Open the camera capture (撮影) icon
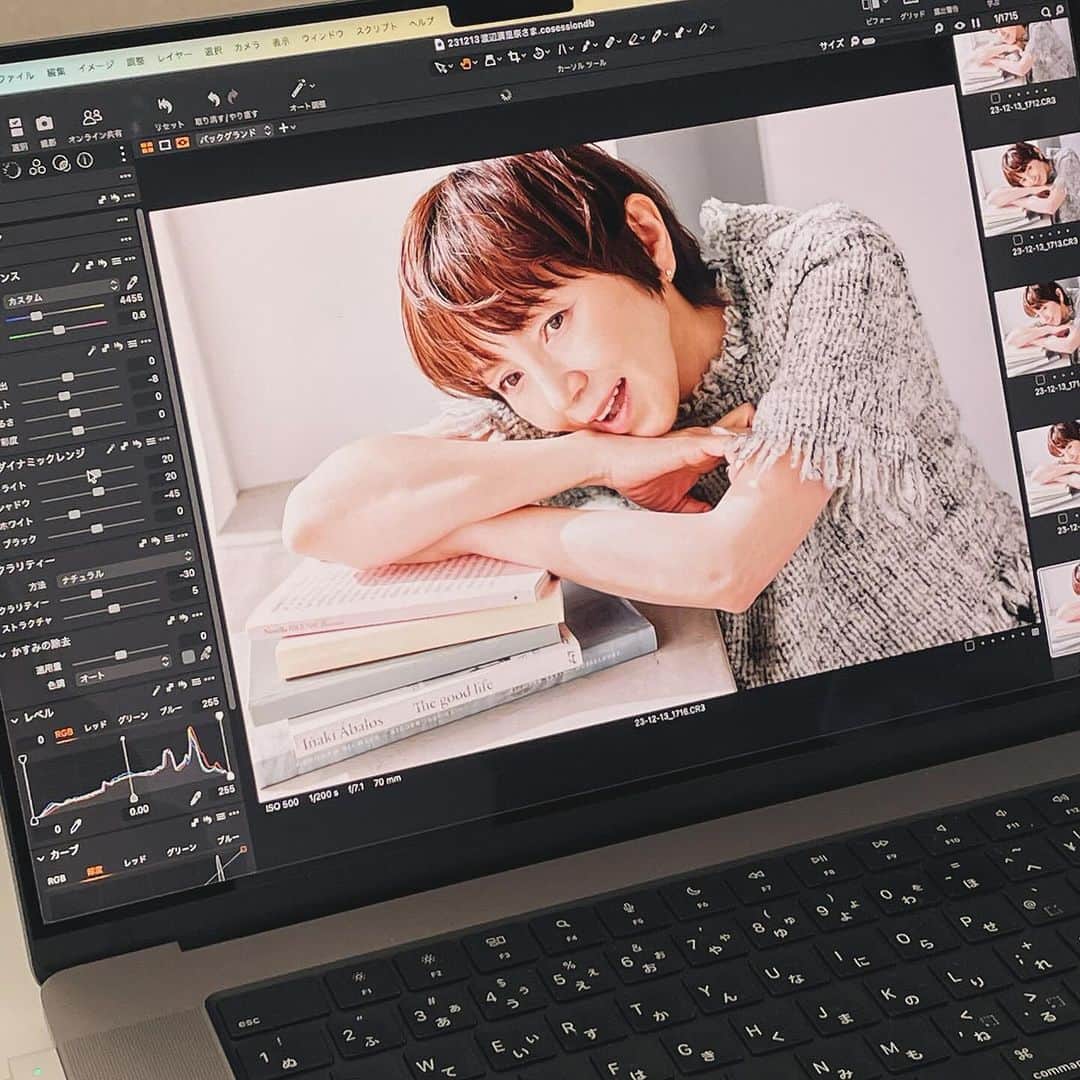Image resolution: width=1080 pixels, height=1080 pixels. 45,124
